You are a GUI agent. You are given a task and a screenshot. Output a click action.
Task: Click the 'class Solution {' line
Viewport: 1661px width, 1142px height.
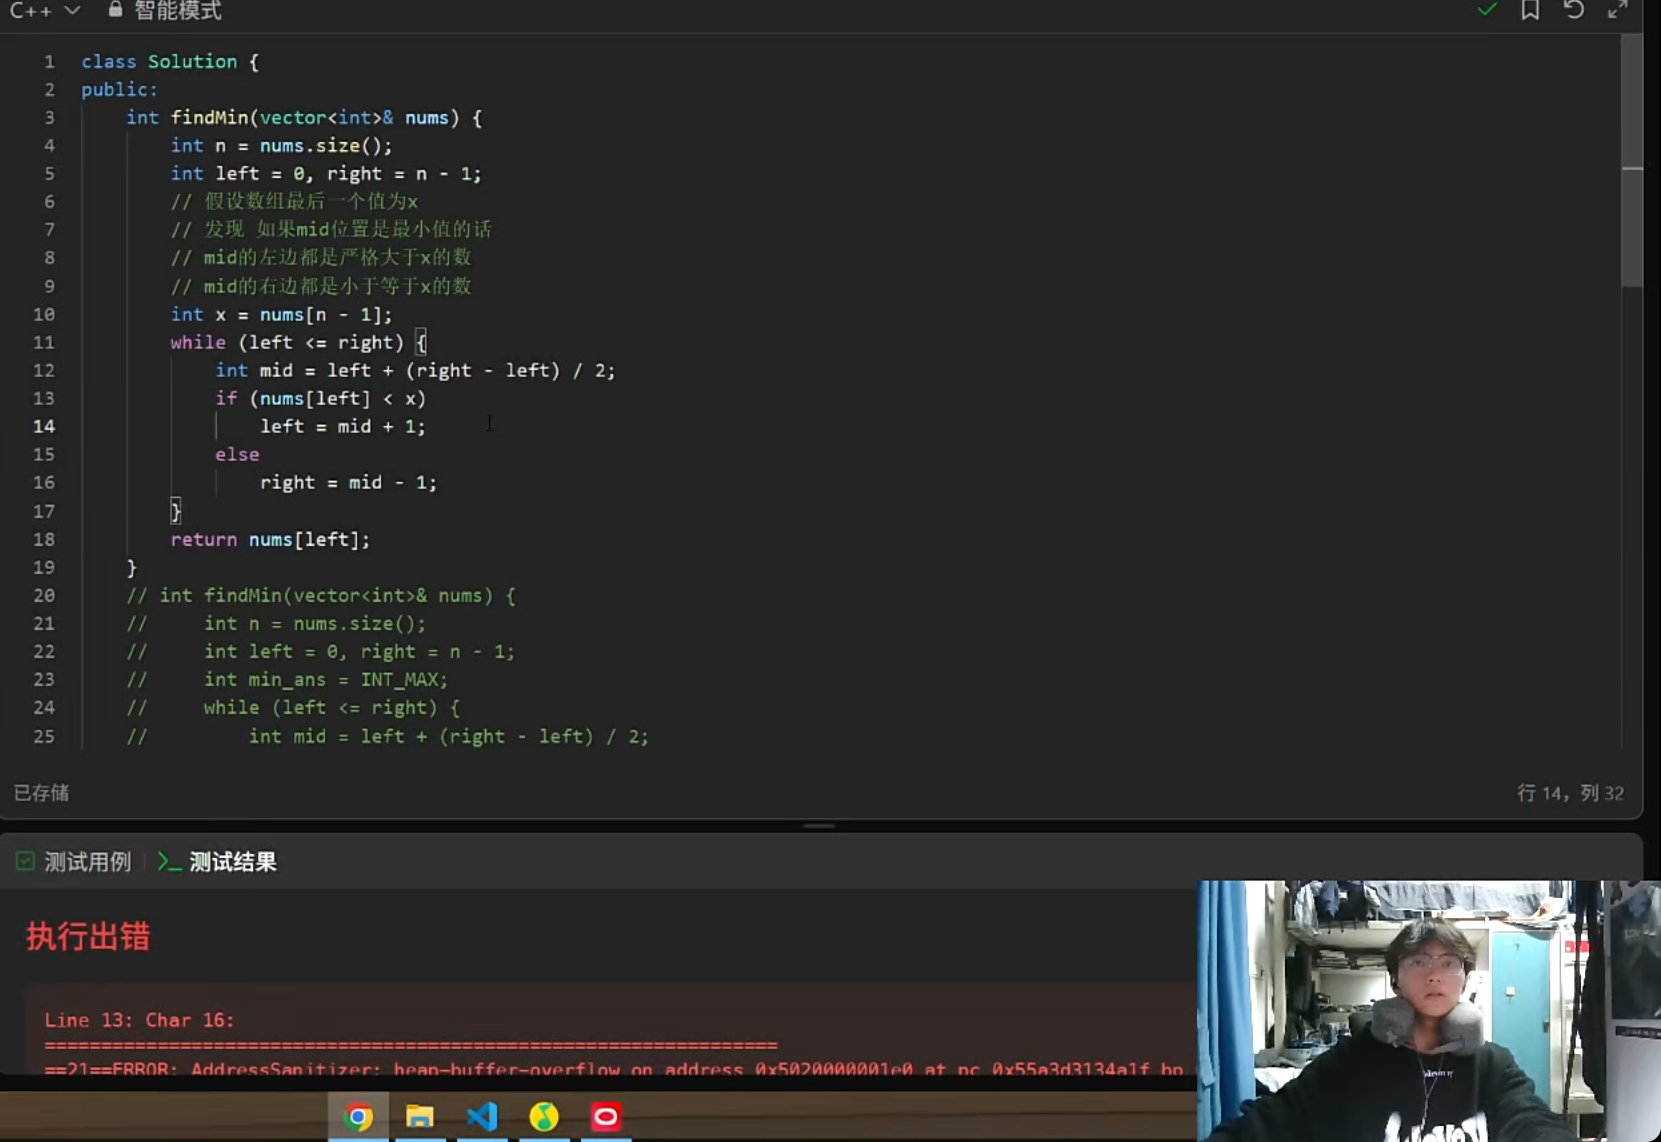pyautogui.click(x=170, y=61)
